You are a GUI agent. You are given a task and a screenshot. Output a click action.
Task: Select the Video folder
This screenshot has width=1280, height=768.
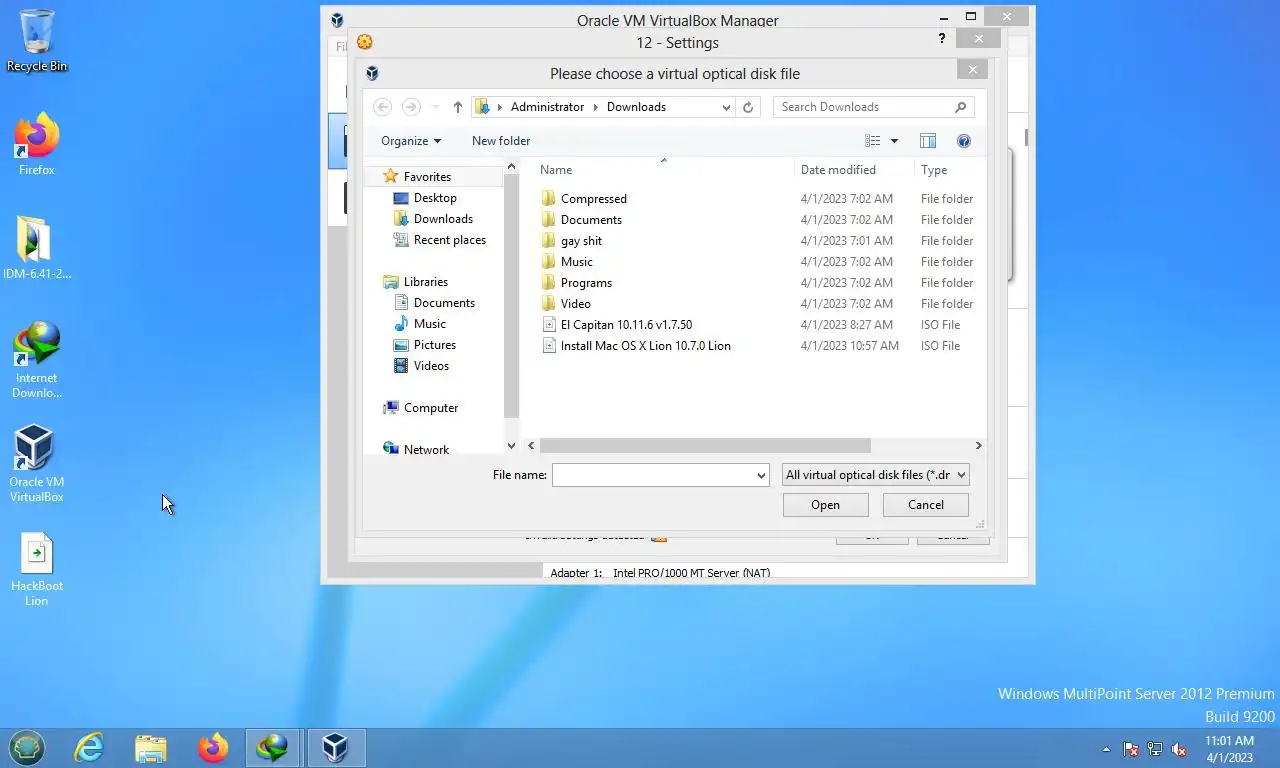pos(575,304)
